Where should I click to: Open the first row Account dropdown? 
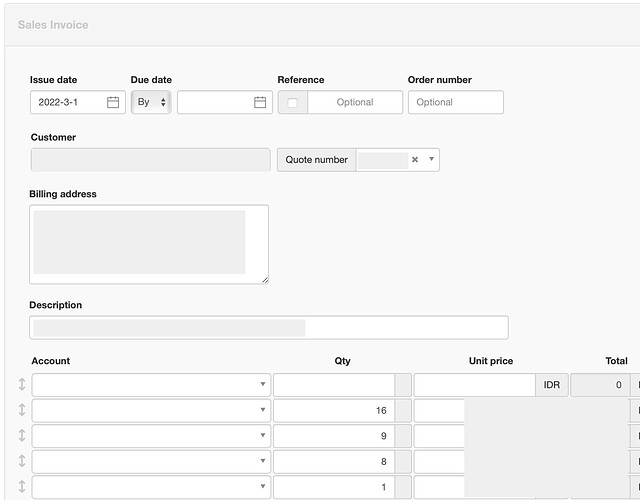click(151, 385)
